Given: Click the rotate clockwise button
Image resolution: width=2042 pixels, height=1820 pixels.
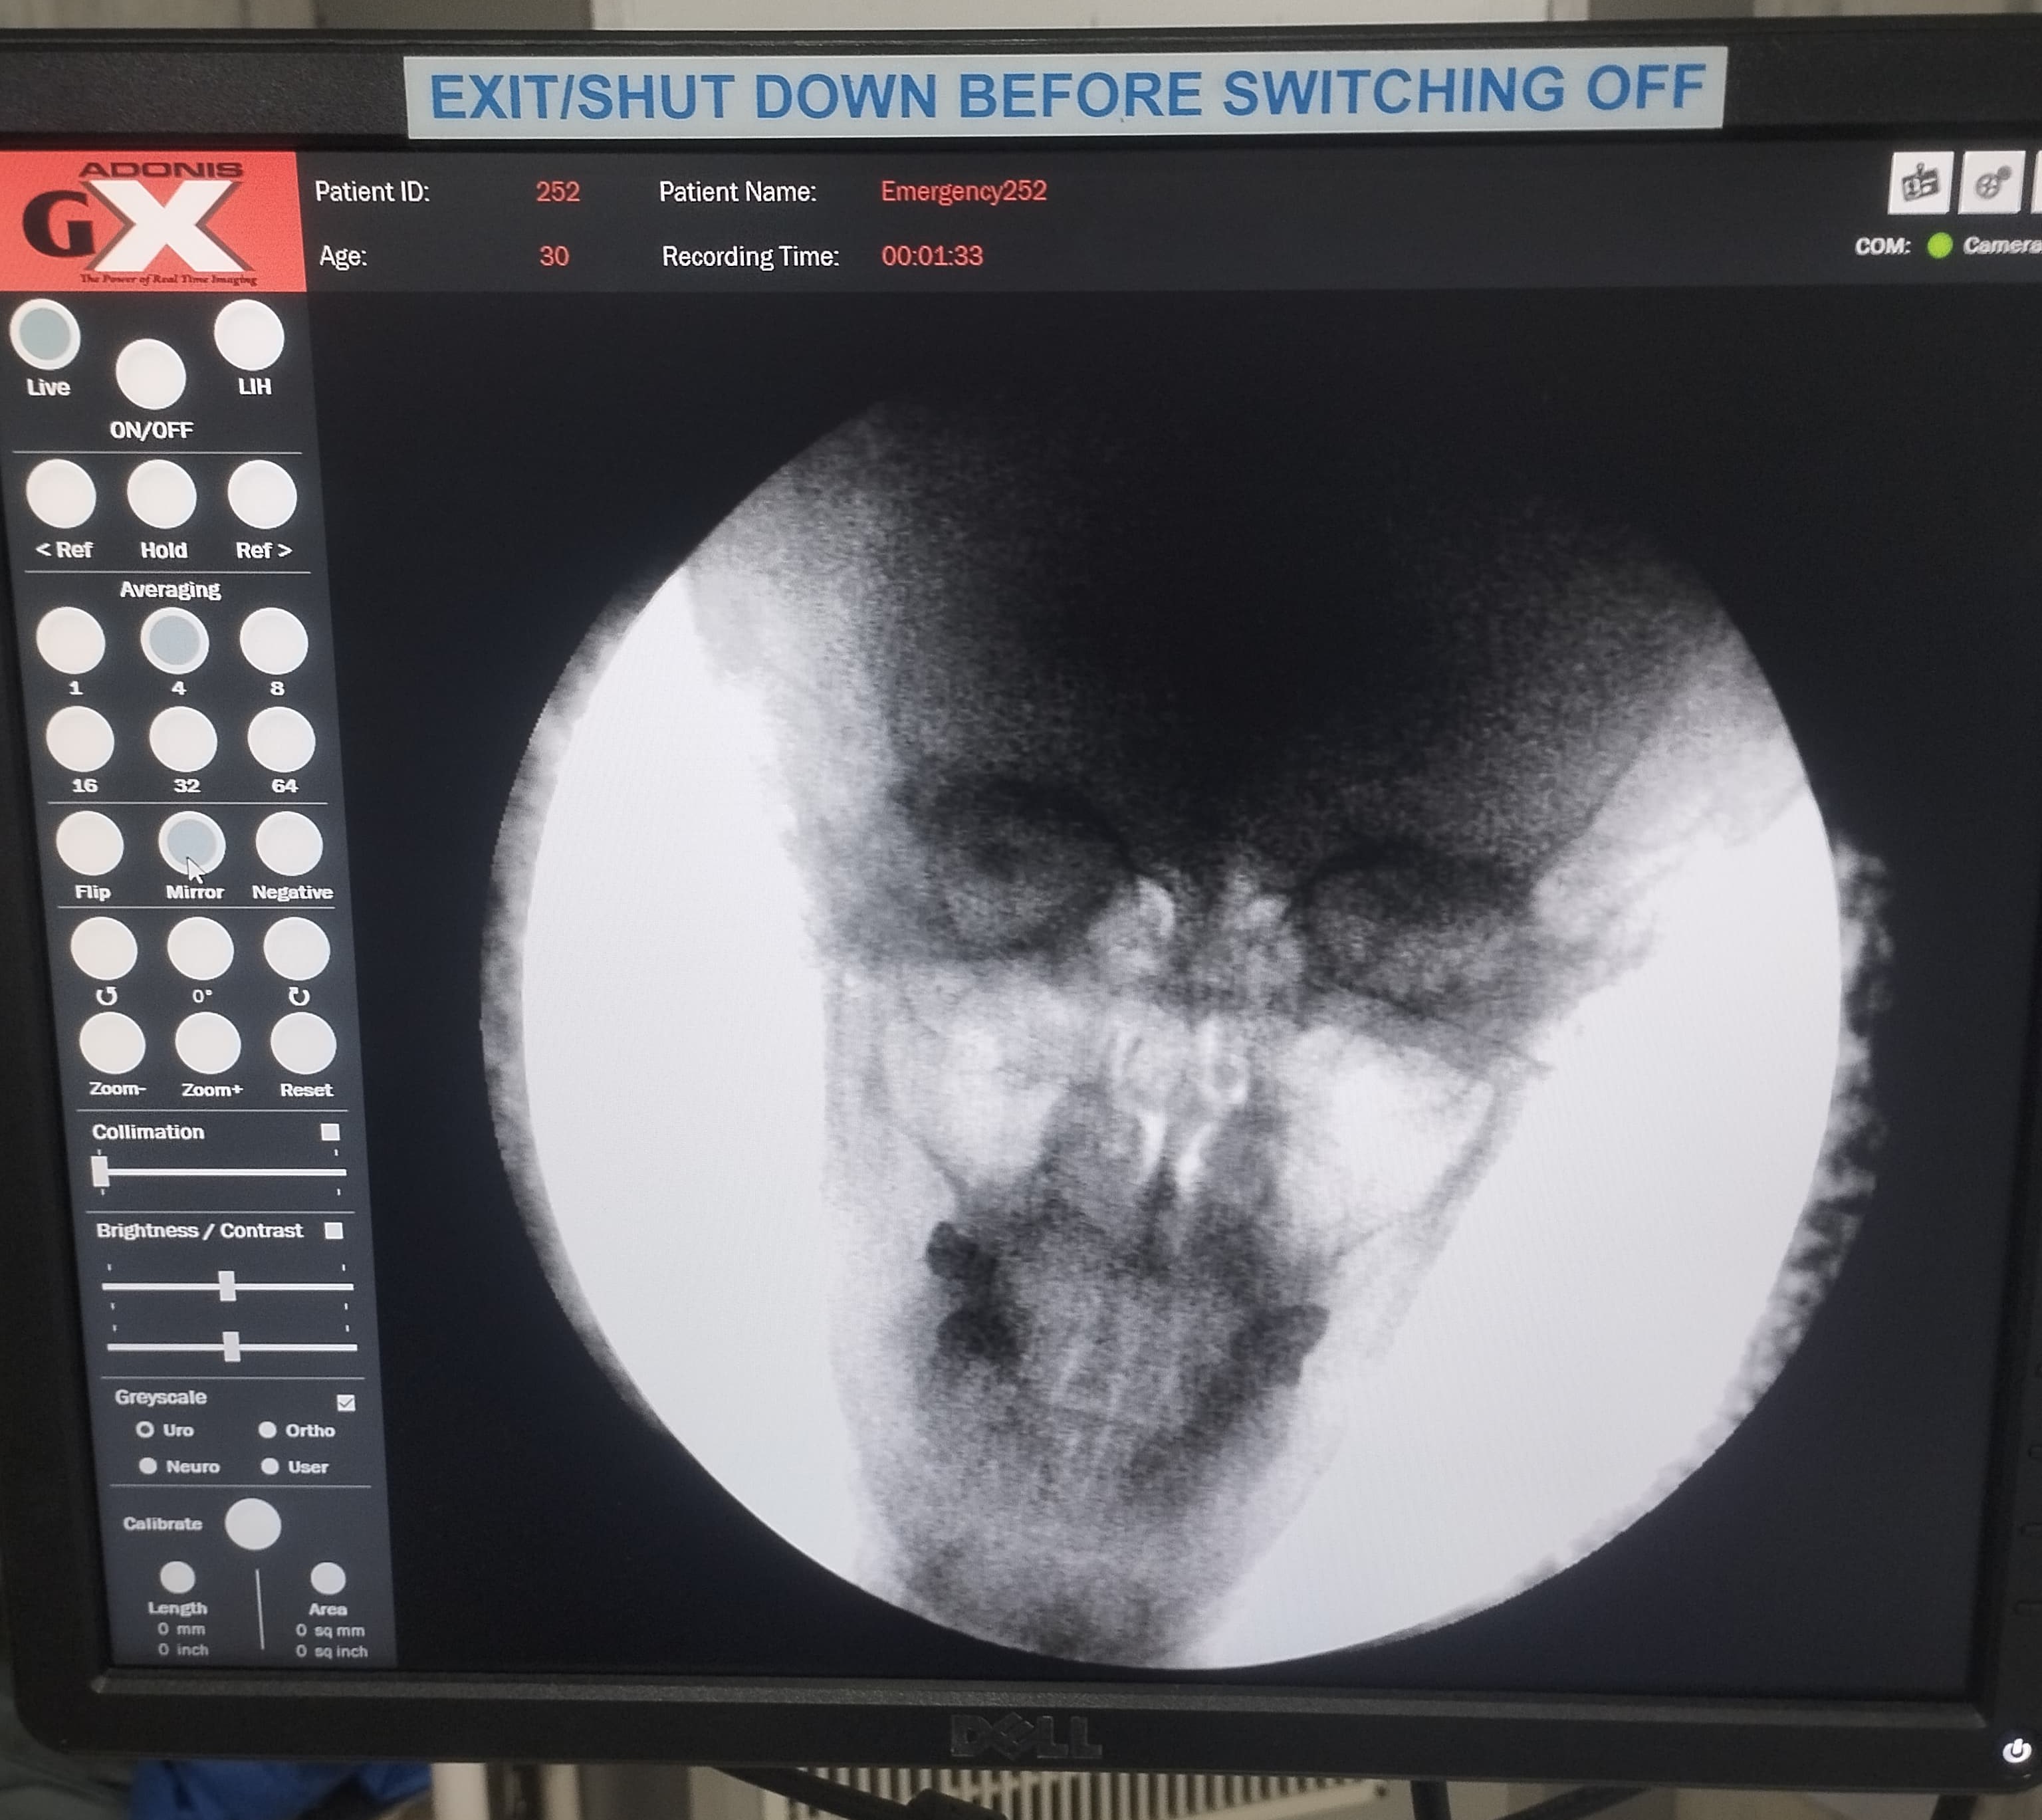Looking at the screenshot, I should (x=297, y=950).
